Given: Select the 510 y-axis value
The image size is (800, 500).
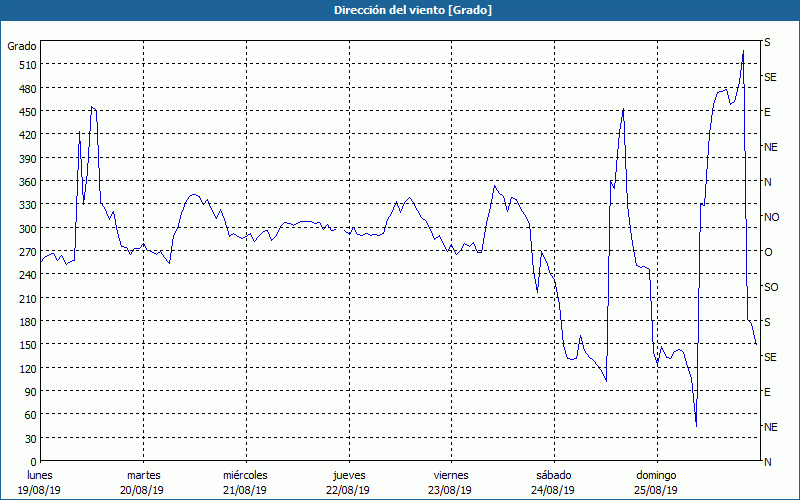Looking at the screenshot, I should coord(28,65).
